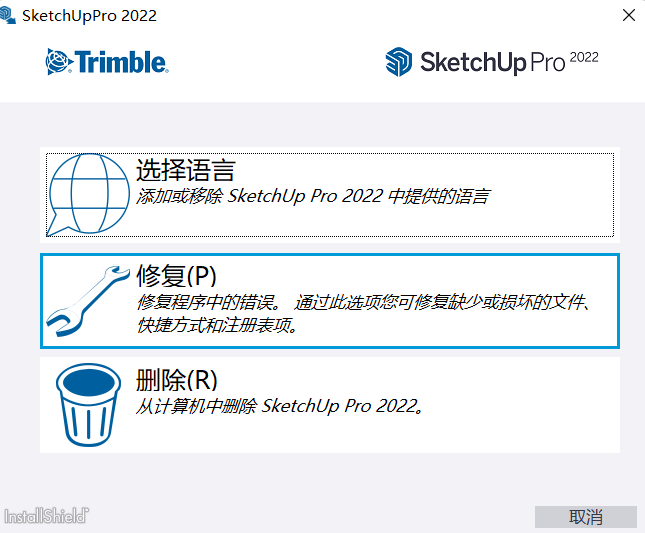Close the SketchUp Pro installer window
This screenshot has height=533, width=645.
(628, 16)
